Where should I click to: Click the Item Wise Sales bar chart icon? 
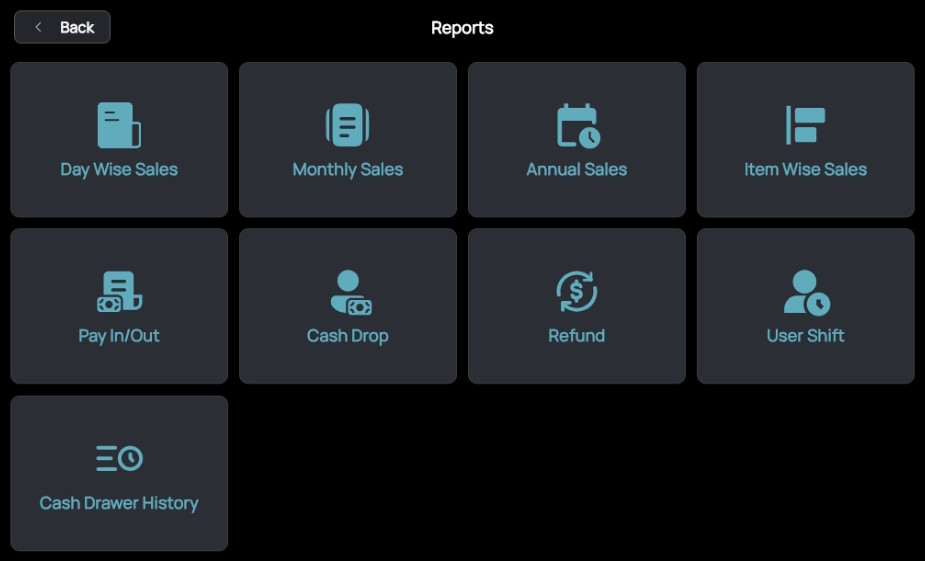tap(805, 125)
